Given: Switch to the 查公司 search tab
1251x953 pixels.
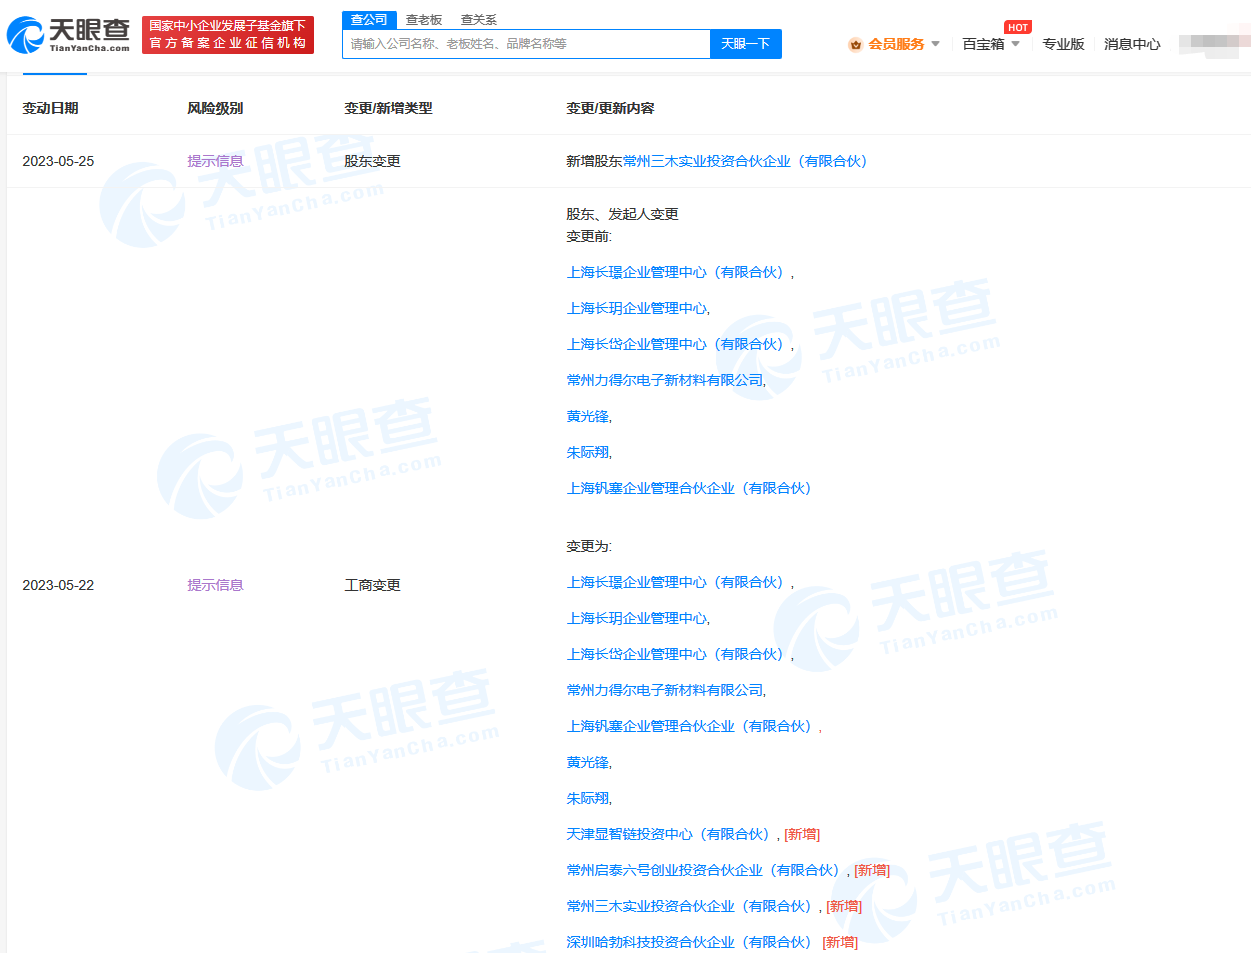Looking at the screenshot, I should pyautogui.click(x=369, y=20).
